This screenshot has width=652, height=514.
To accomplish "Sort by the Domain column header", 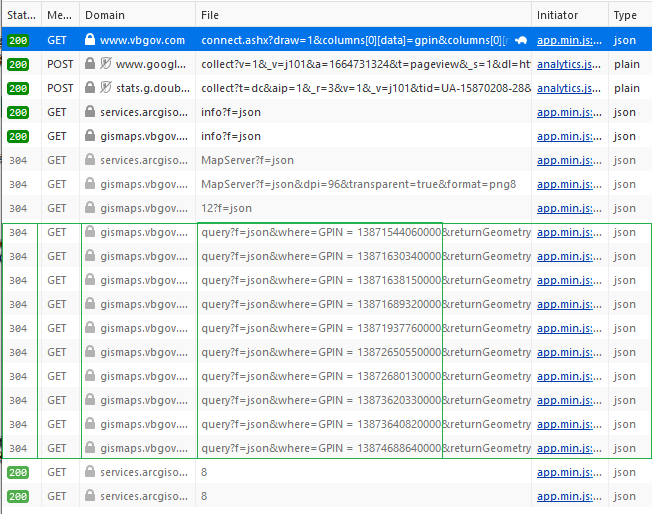I will (105, 15).
